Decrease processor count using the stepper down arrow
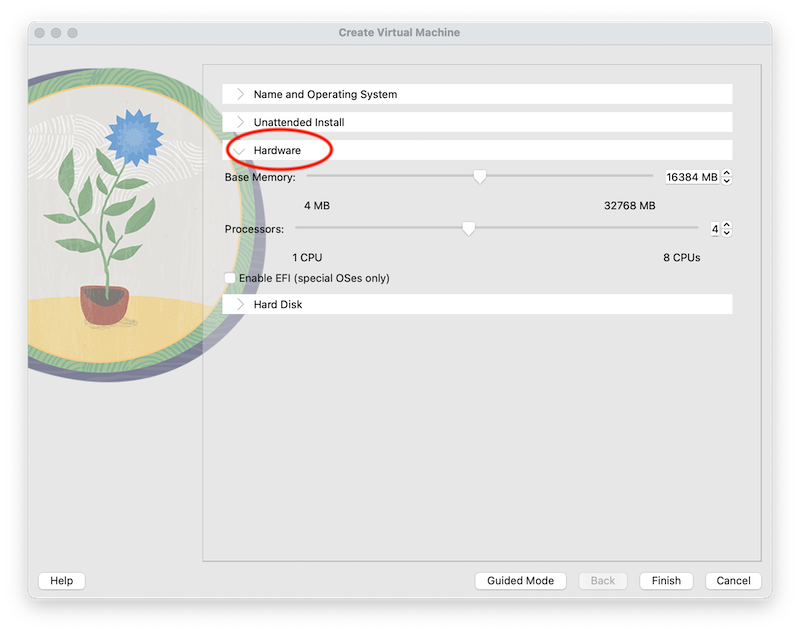The height and width of the screenshot is (633, 800). [x=726, y=232]
